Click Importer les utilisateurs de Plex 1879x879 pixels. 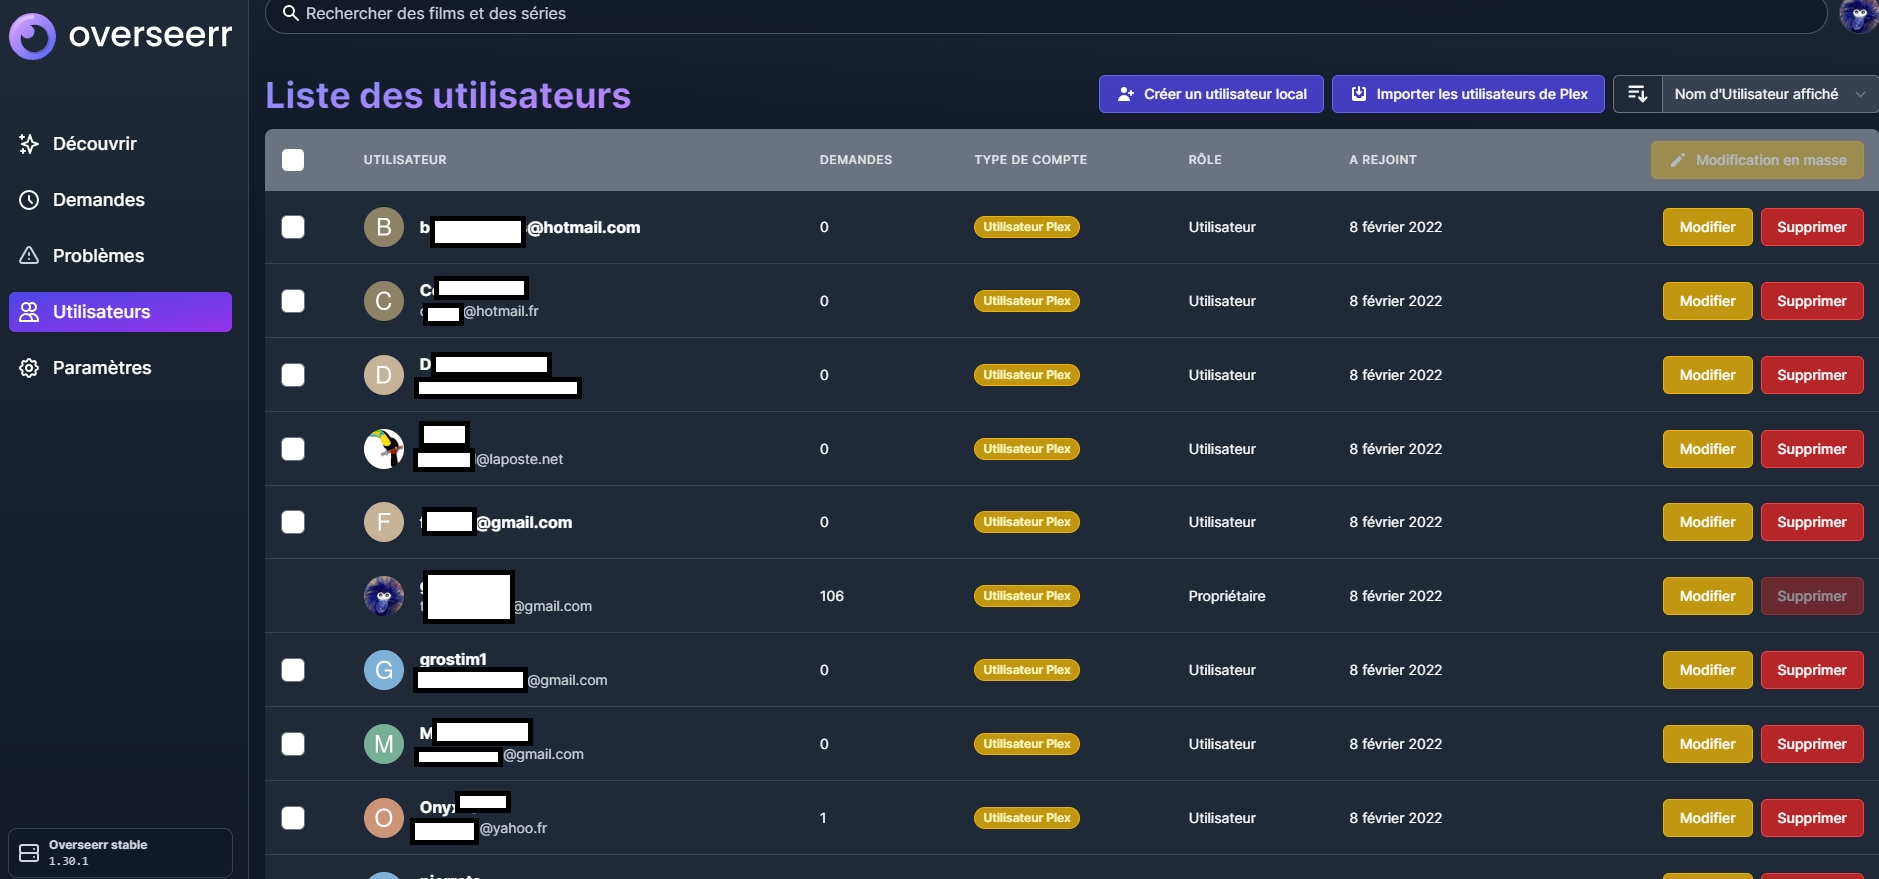(x=1467, y=94)
